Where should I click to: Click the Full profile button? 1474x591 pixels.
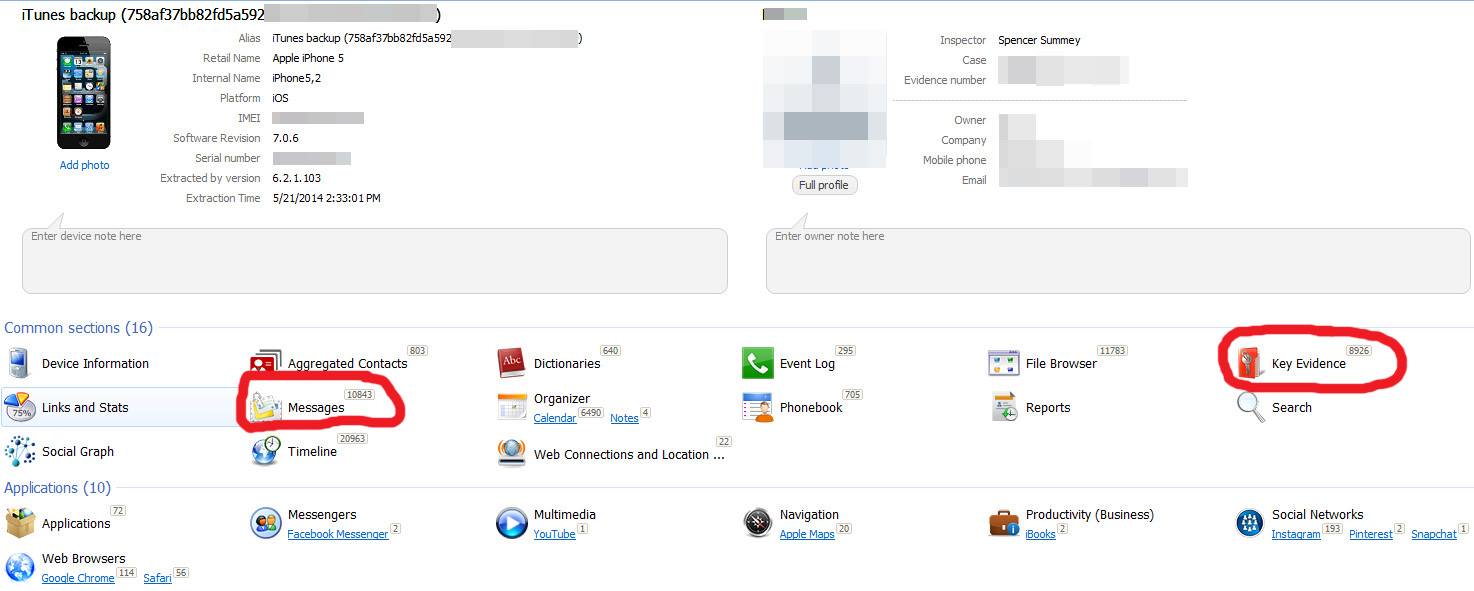825,185
